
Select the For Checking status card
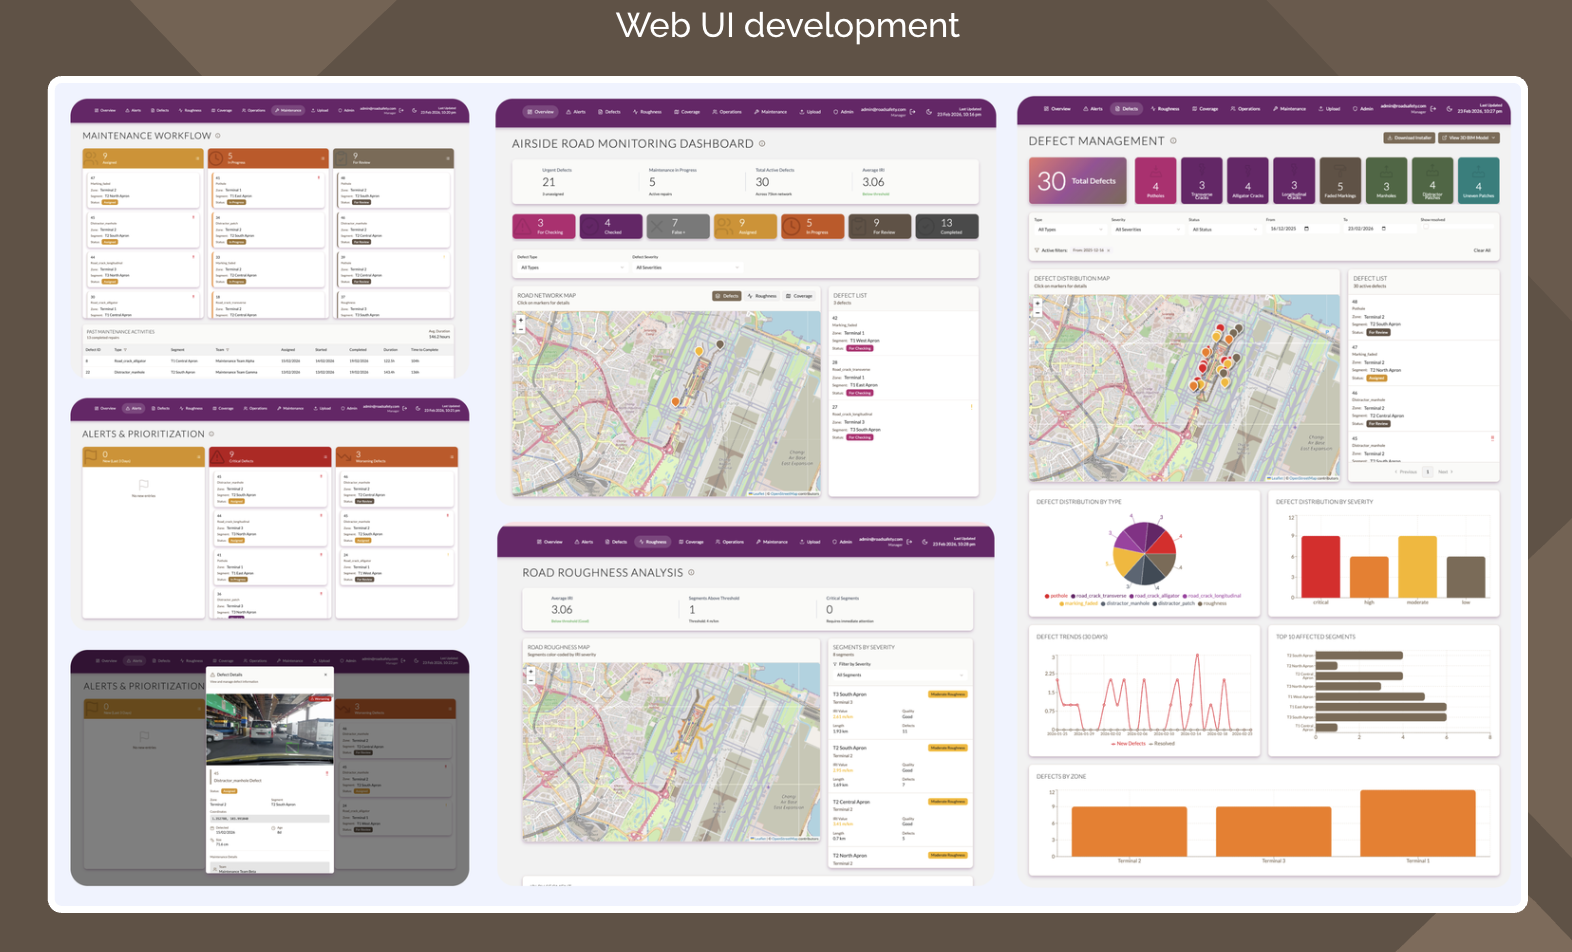[544, 227]
